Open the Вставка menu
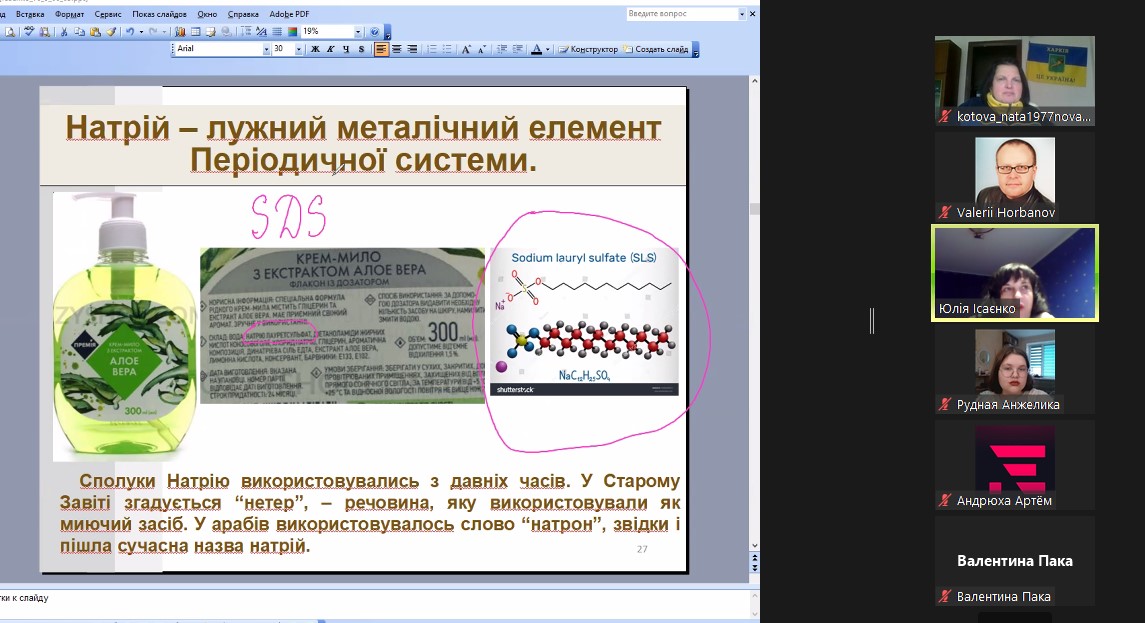This screenshot has width=1145, height=623. pyautogui.click(x=30, y=14)
